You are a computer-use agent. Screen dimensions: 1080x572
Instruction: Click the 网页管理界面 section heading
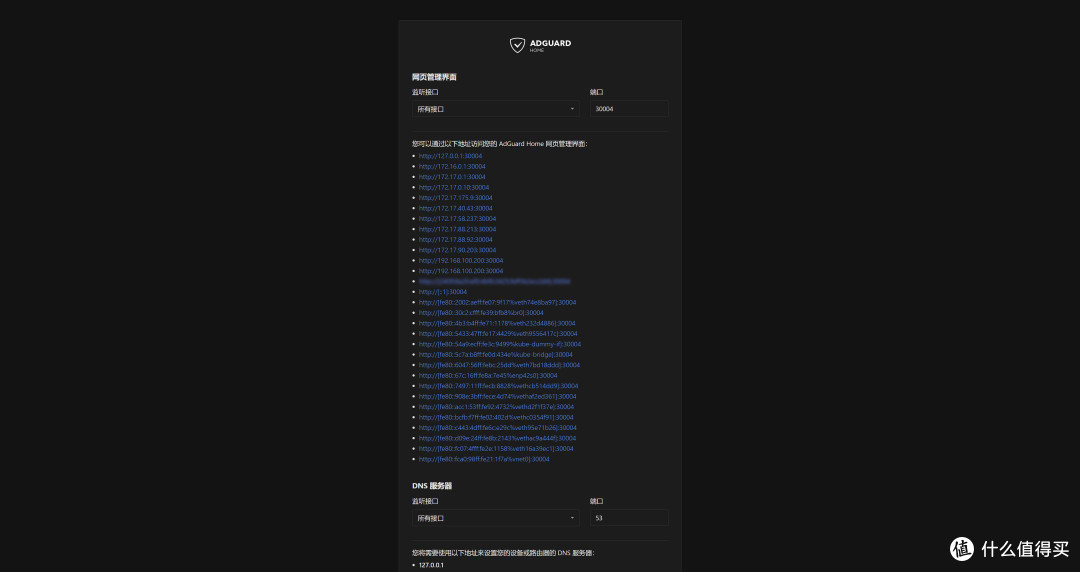(435, 77)
